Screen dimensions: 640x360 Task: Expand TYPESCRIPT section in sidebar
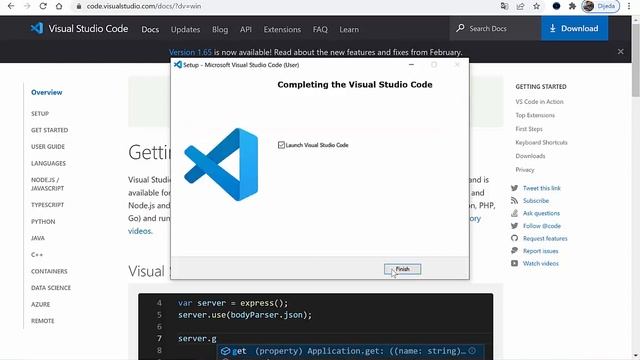coord(47,205)
